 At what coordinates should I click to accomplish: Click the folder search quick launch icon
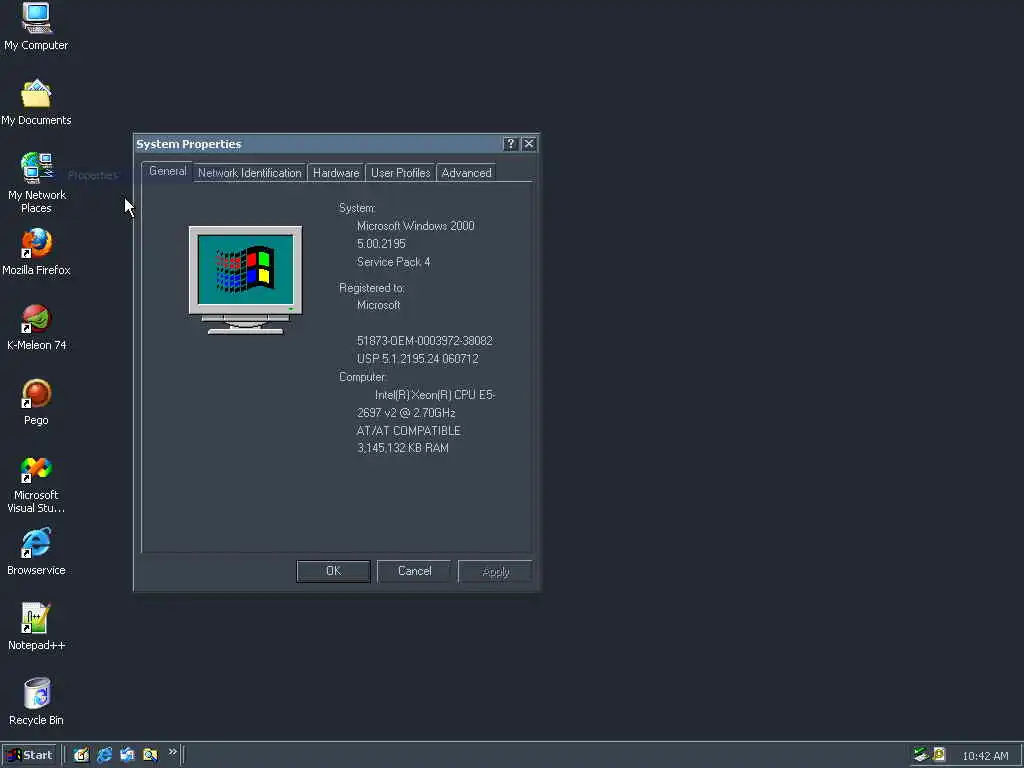[150, 755]
